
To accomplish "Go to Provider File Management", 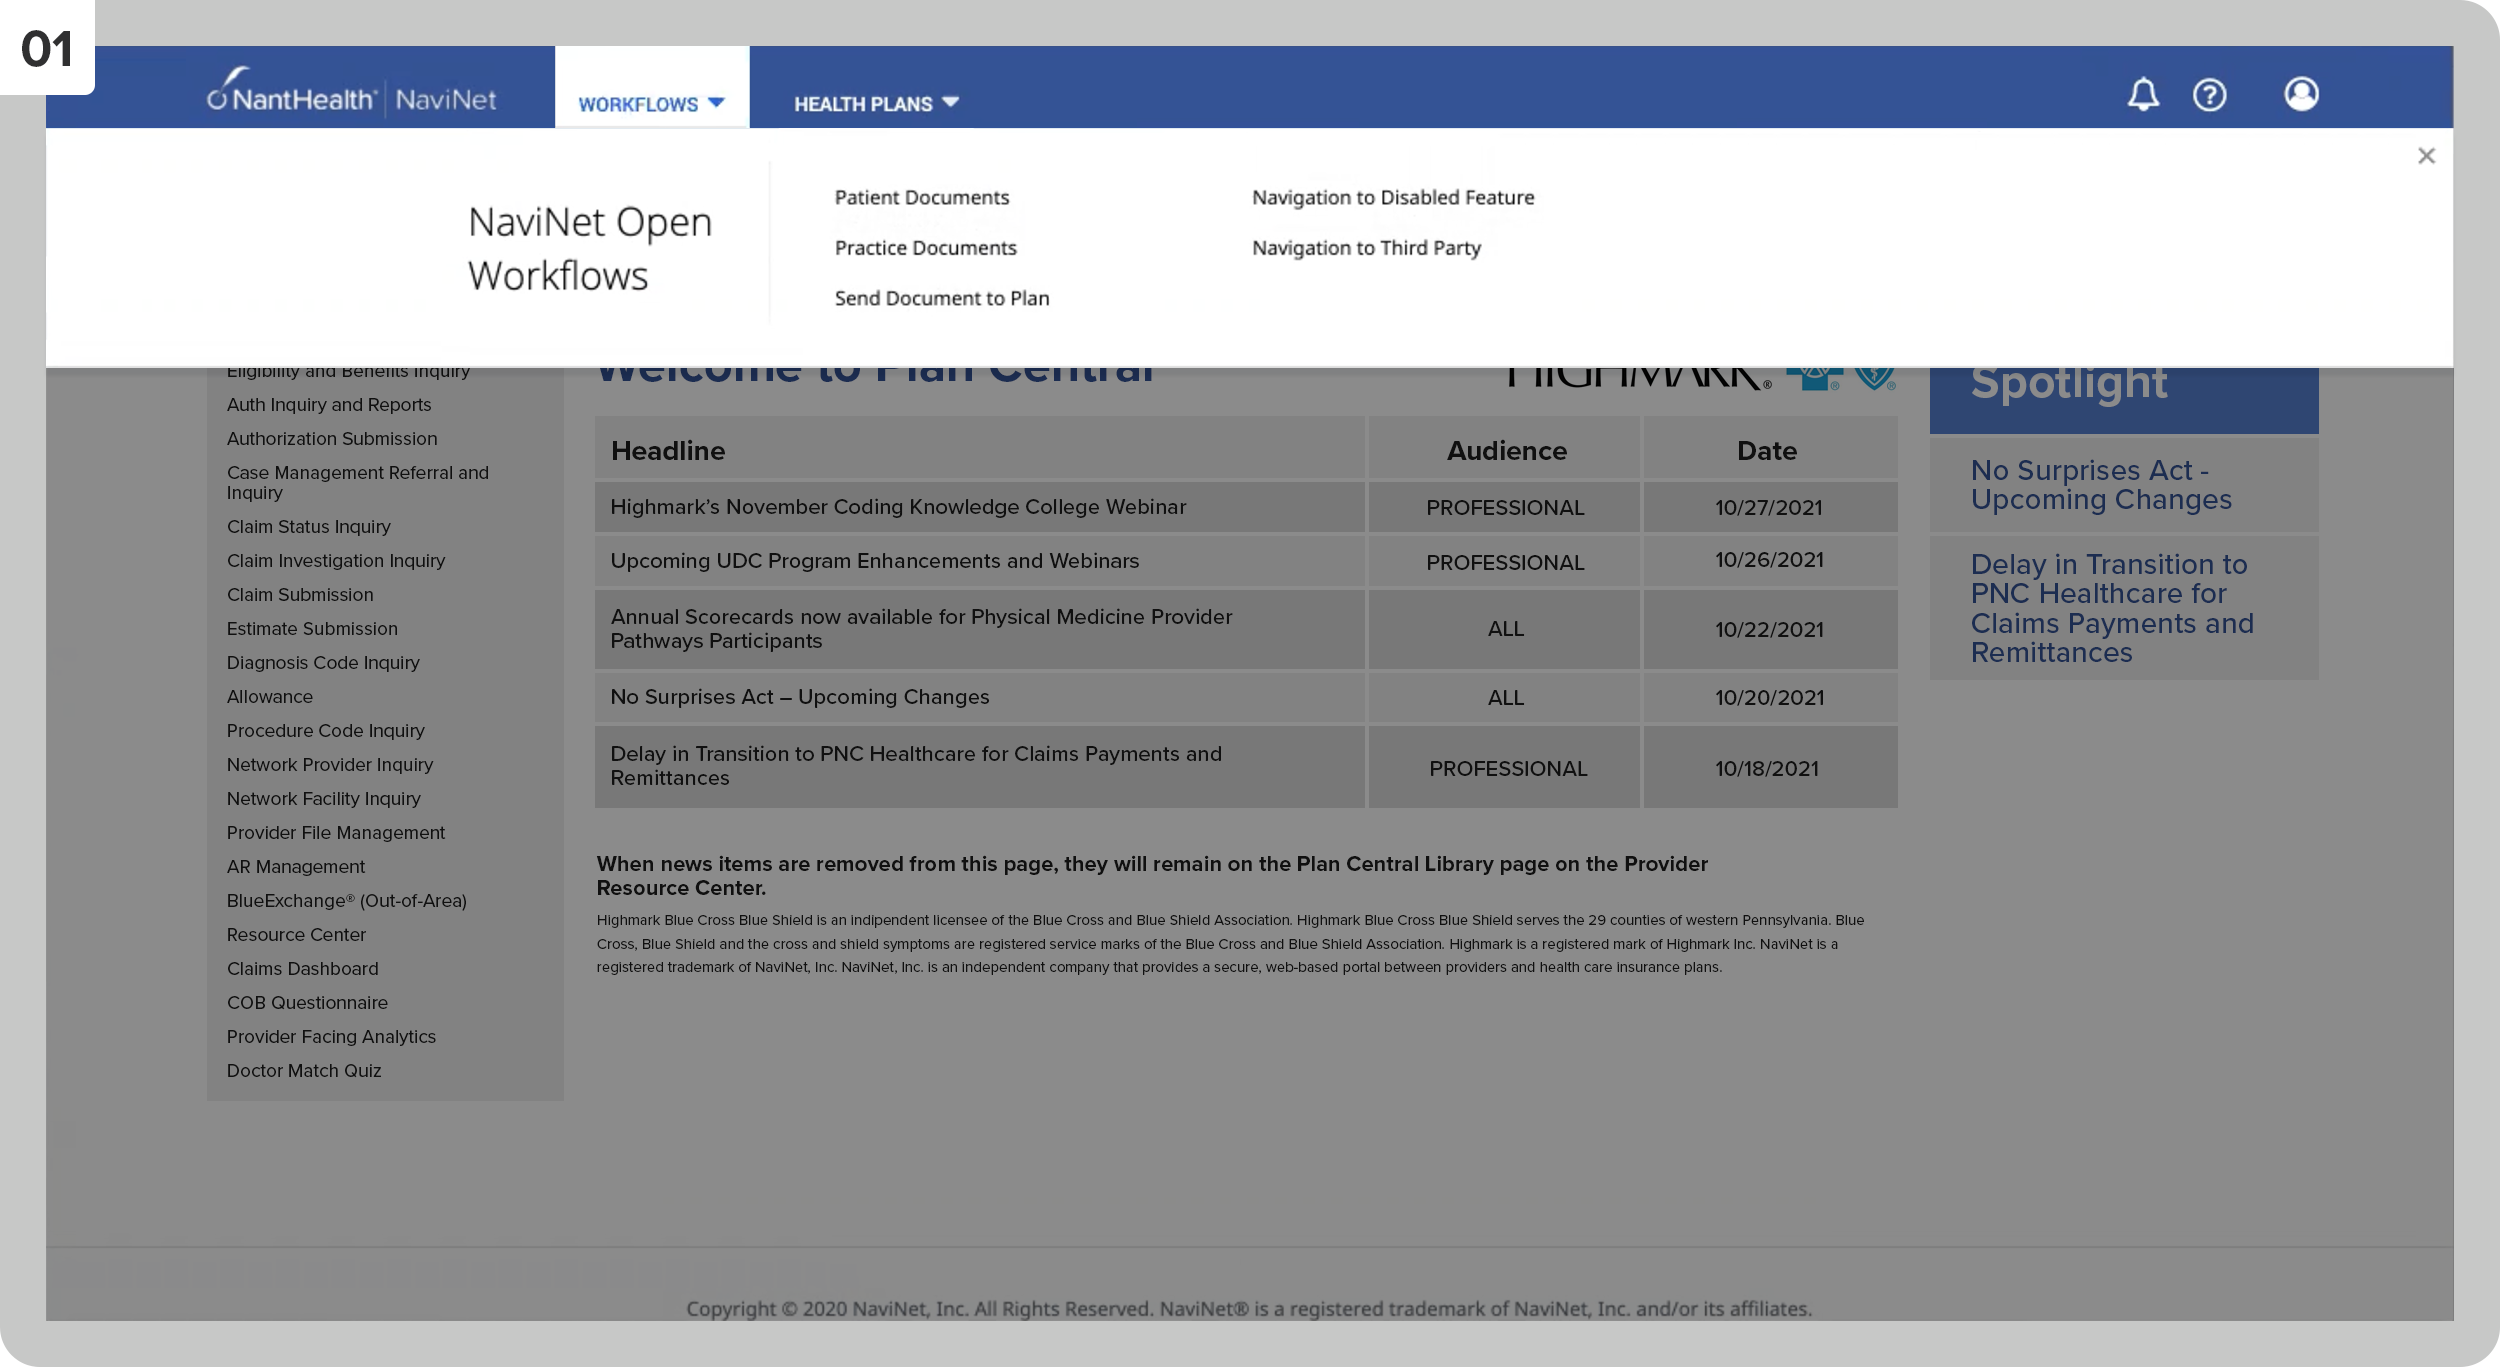I will [x=336, y=833].
